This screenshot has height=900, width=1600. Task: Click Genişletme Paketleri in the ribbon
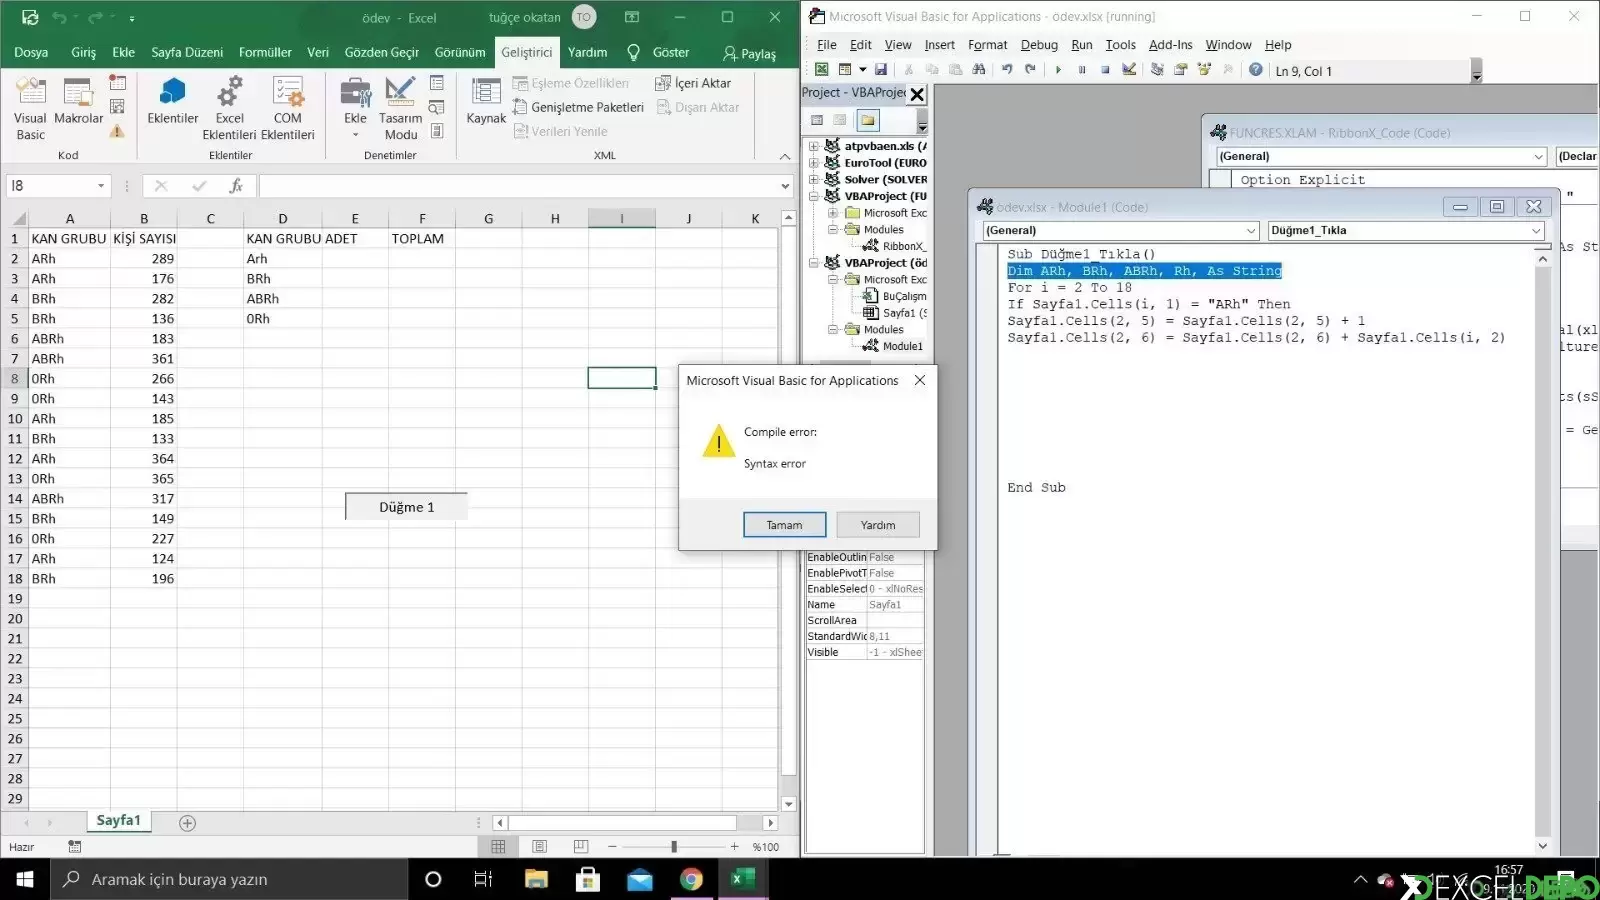[578, 107]
